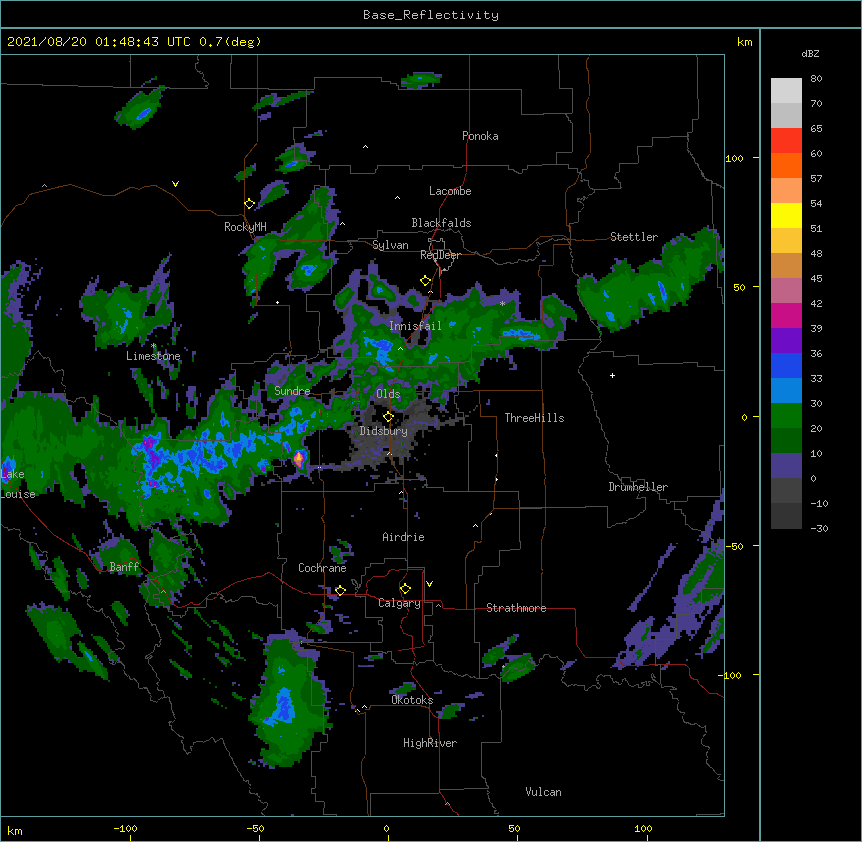Image resolution: width=862 pixels, height=842 pixels.
Task: Click the RedDeer city label
Action: [x=440, y=255]
